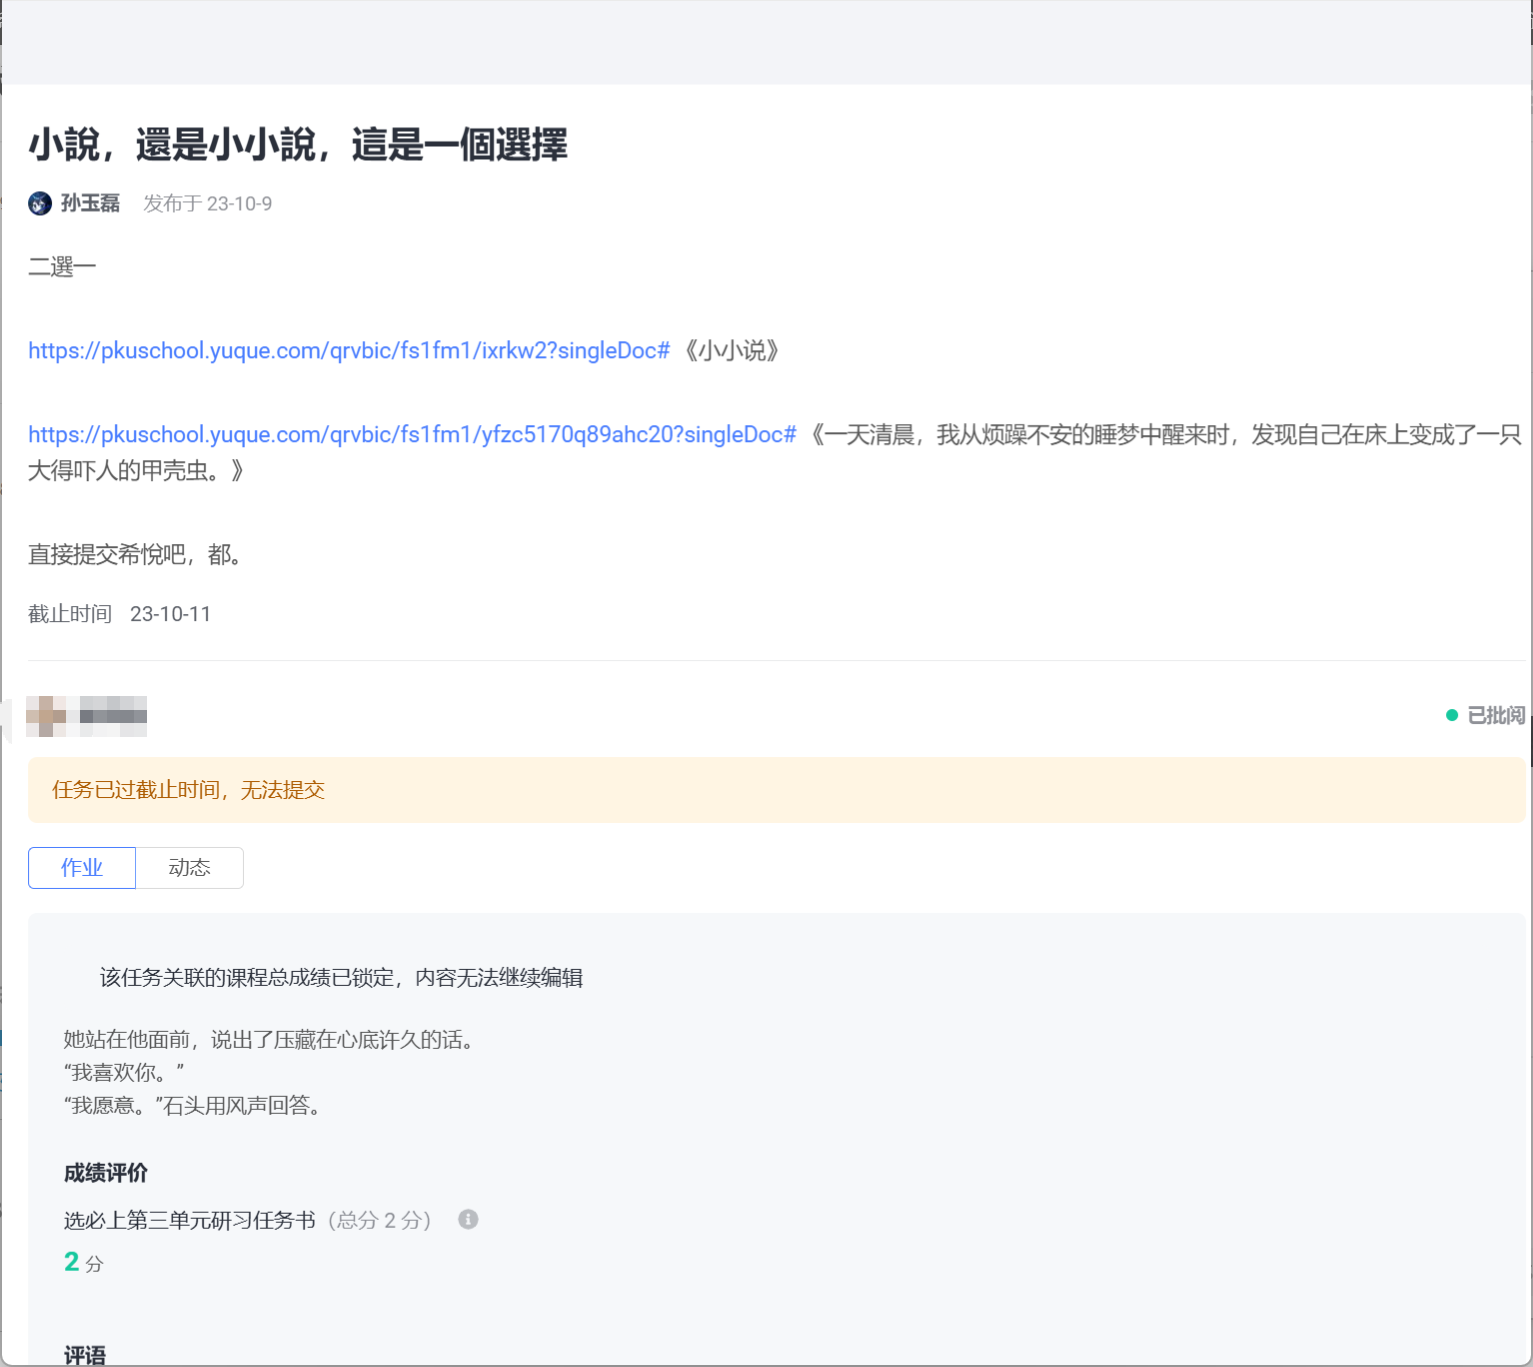
Task: Click the author name 孙玉磊
Action: [x=90, y=204]
